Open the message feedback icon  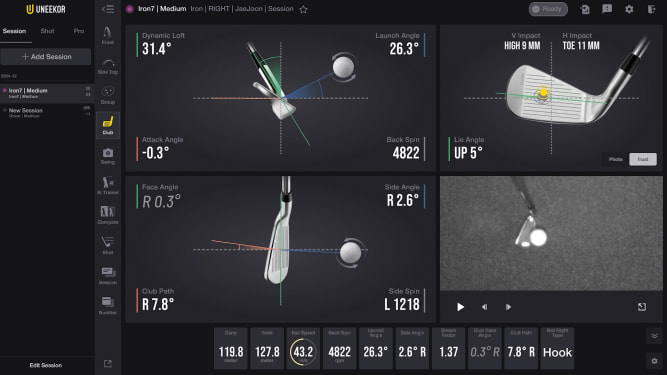607,9
